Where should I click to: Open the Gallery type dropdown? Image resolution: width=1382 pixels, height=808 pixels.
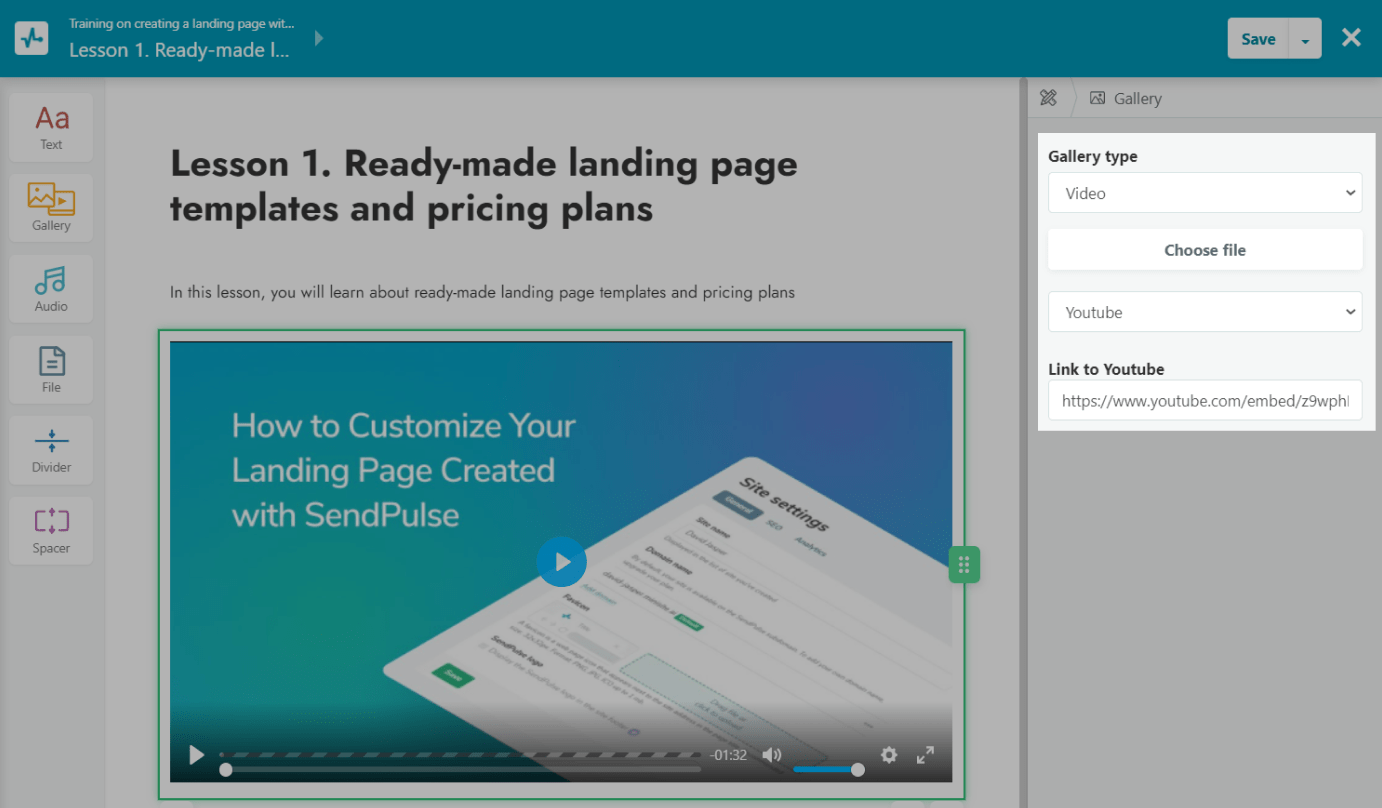1204,193
